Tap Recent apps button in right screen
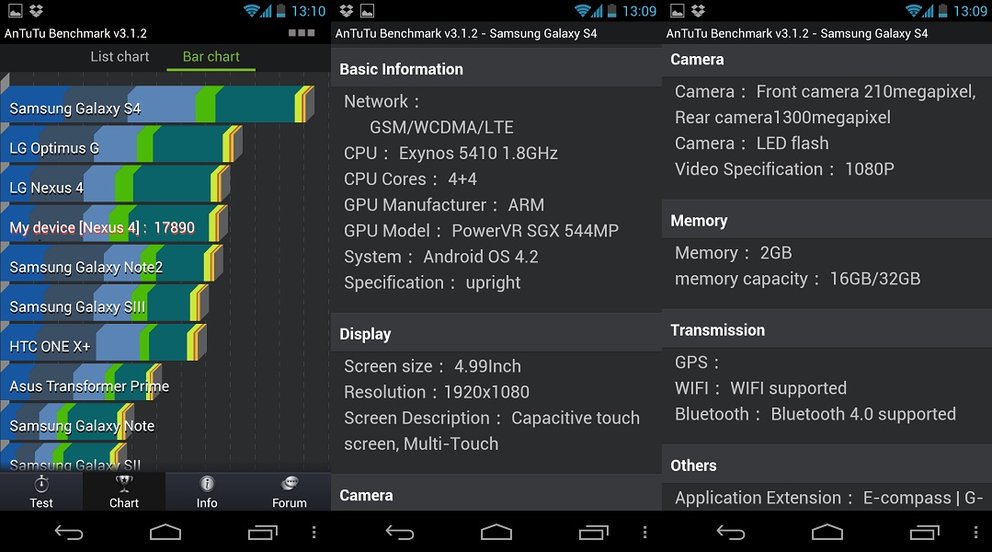 (924, 532)
